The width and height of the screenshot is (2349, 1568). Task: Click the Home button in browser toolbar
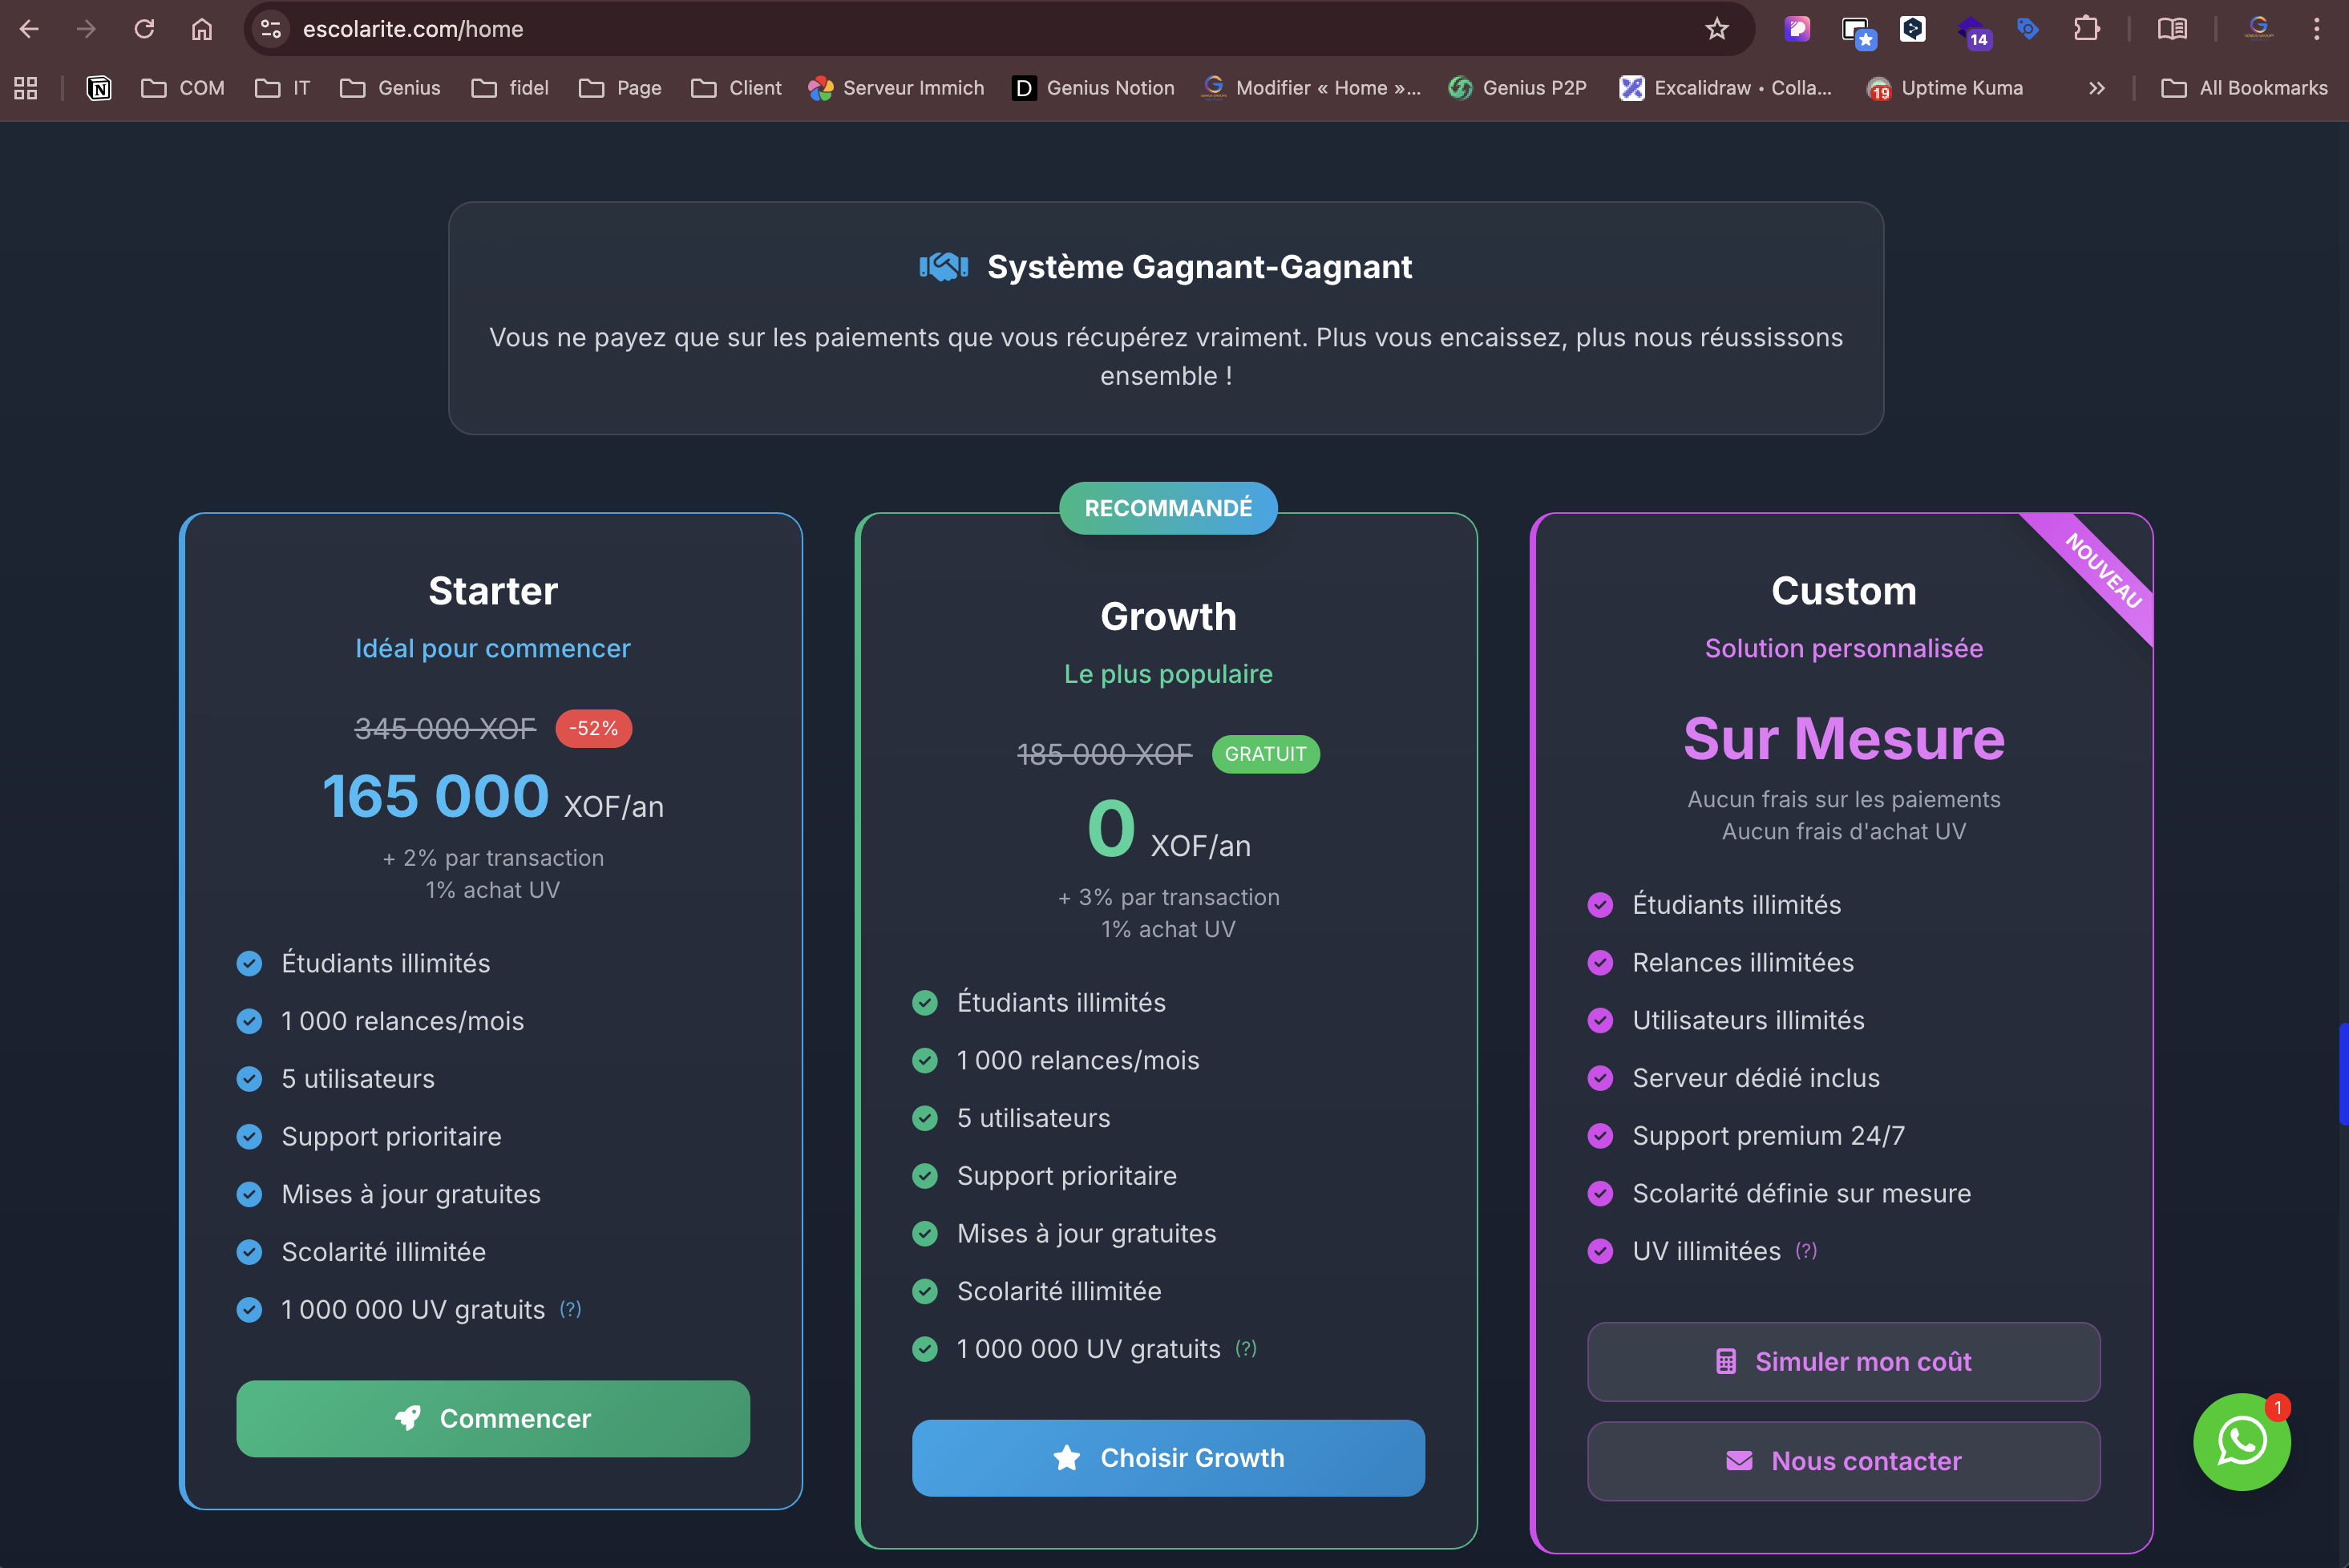pos(202,29)
